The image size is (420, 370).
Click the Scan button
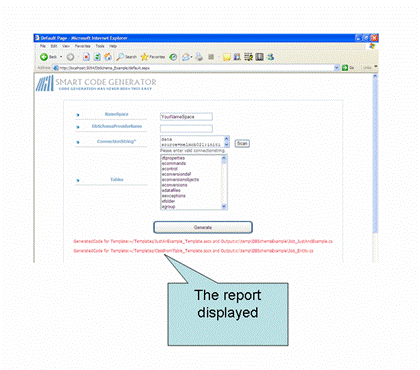click(x=242, y=143)
